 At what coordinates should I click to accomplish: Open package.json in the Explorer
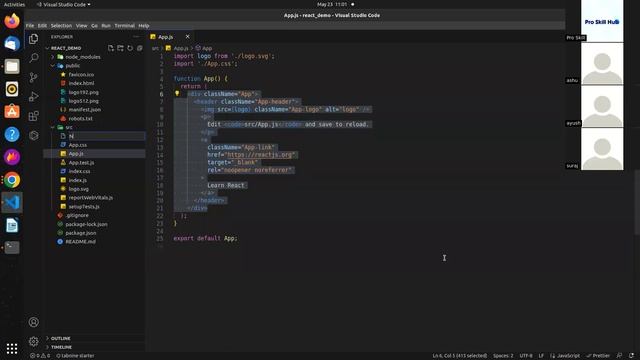81,233
